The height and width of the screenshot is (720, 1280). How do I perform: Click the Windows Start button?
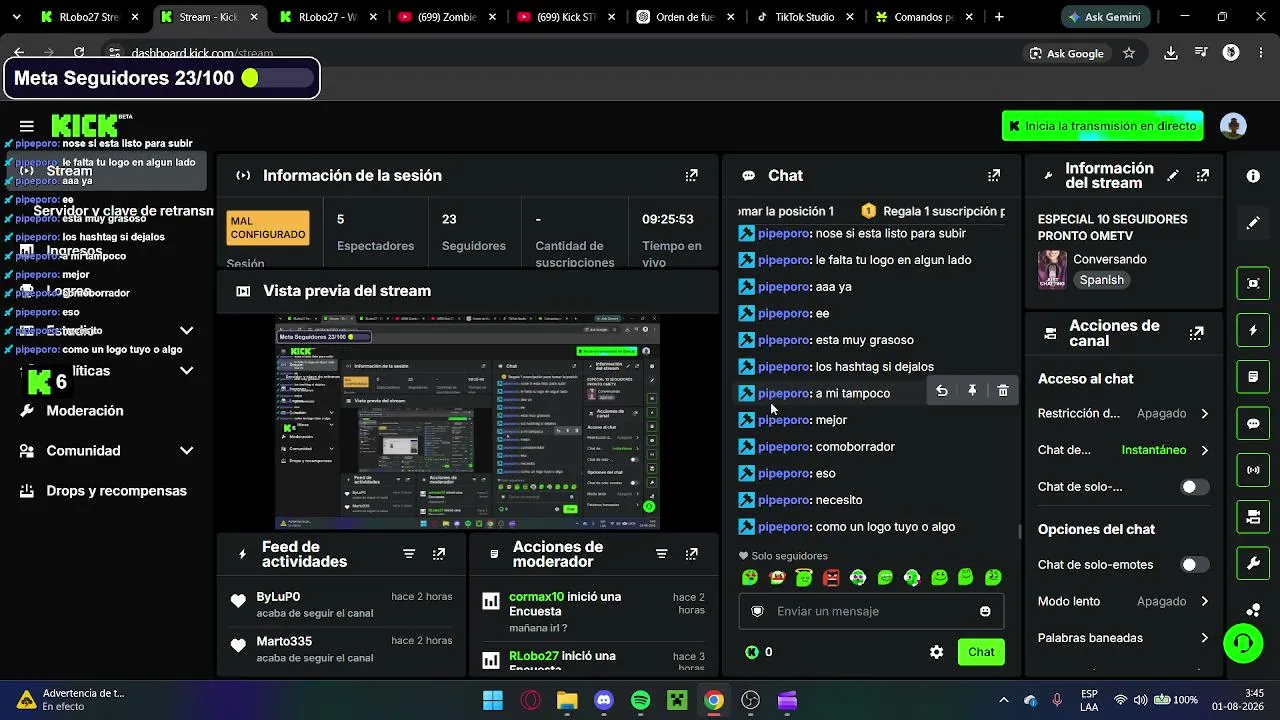493,700
